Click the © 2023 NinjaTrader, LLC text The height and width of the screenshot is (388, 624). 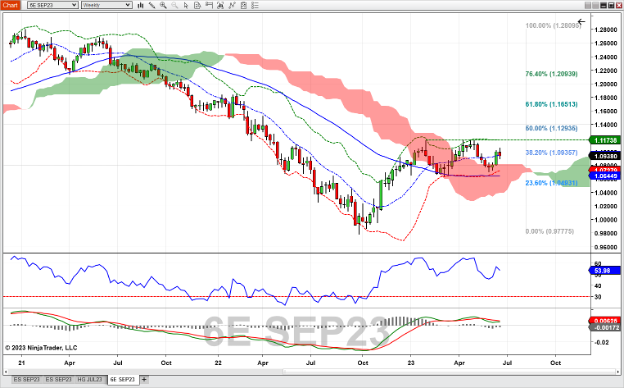coord(41,347)
